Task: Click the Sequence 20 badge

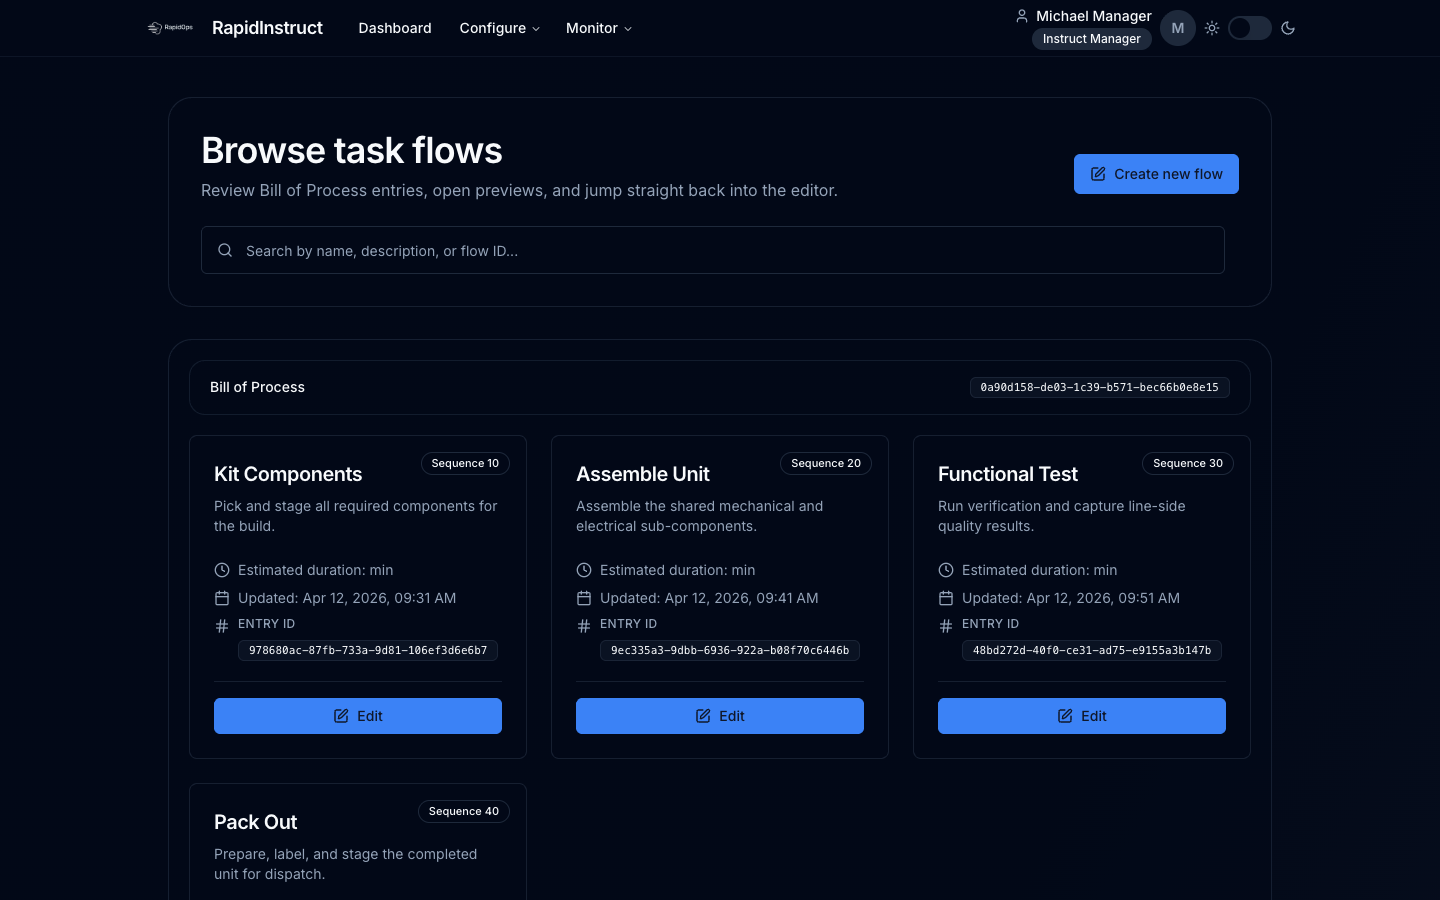Action: pos(826,463)
